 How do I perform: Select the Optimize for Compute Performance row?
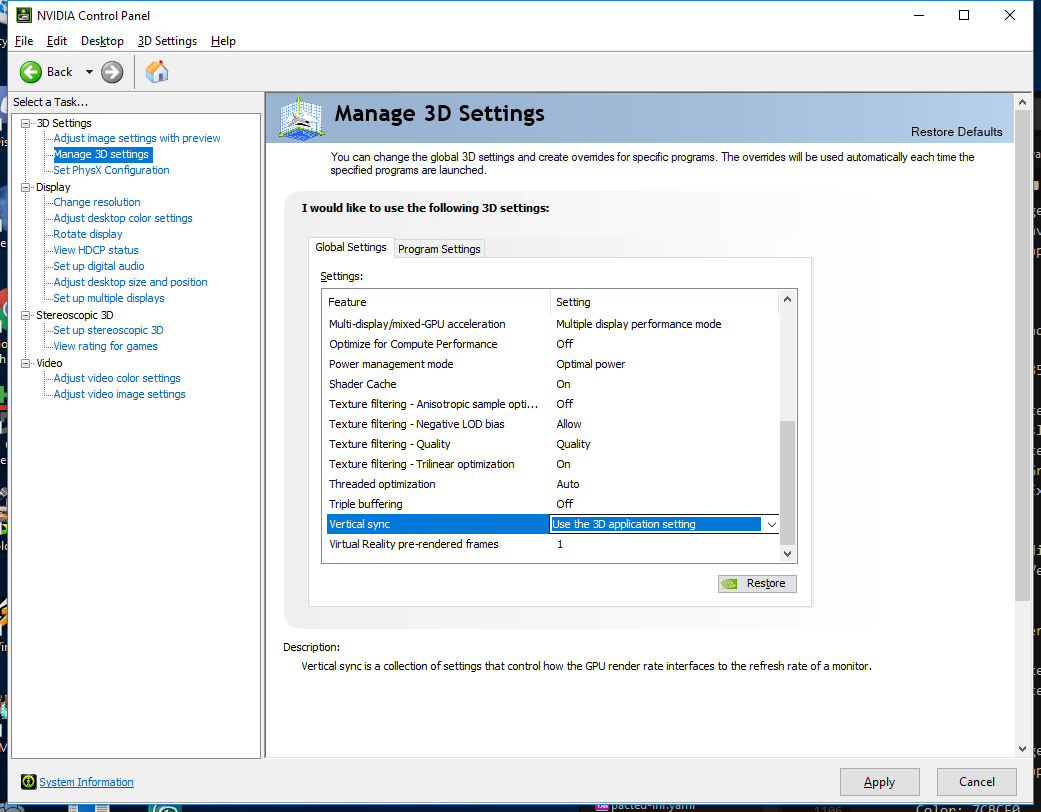552,344
